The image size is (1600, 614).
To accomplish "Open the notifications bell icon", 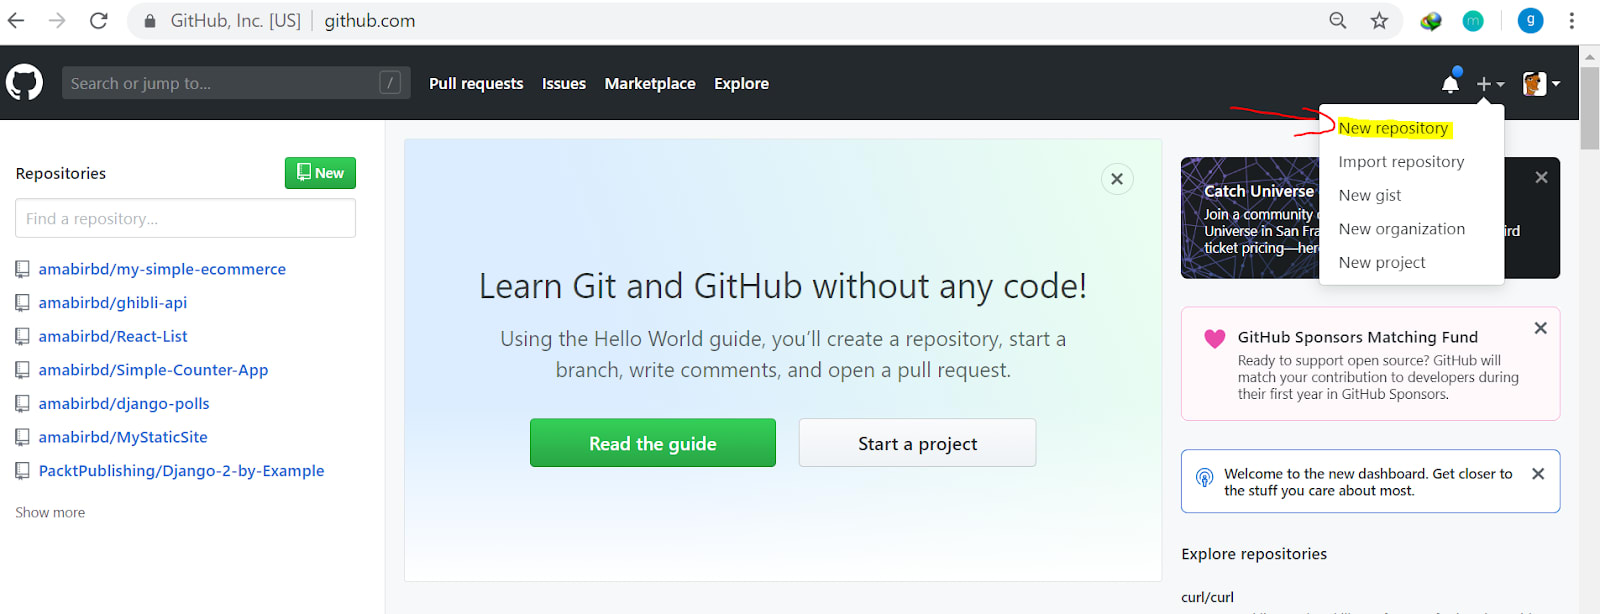I will click(1451, 83).
